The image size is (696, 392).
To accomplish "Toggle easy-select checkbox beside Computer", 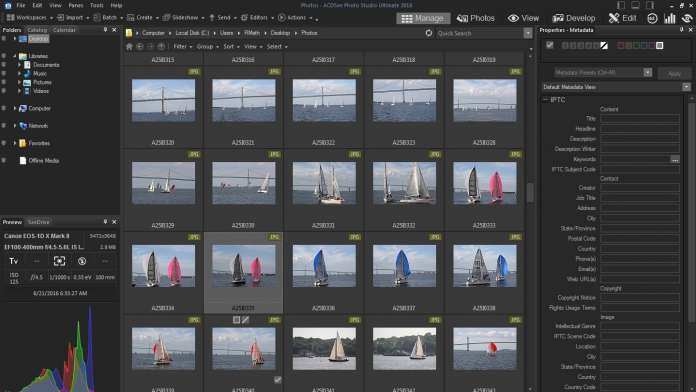I will point(4,108).
